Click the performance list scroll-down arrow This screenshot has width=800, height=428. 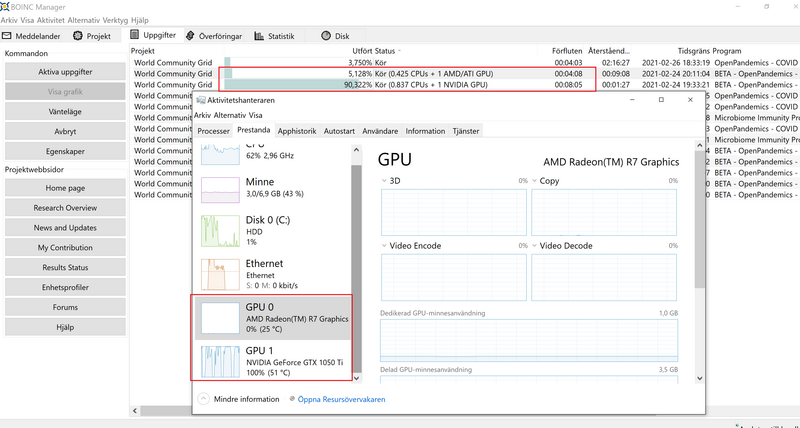pos(357,378)
